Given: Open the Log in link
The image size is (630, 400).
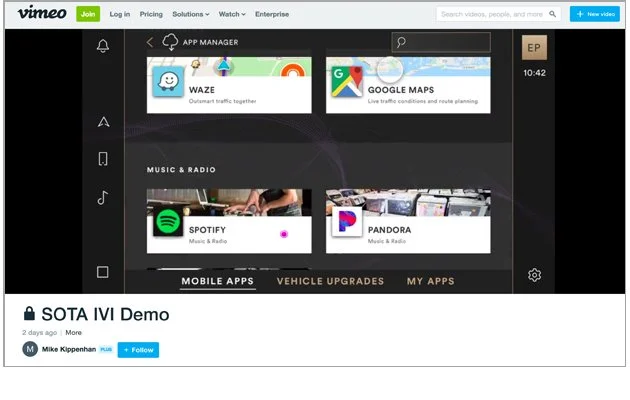Looking at the screenshot, I should [120, 14].
